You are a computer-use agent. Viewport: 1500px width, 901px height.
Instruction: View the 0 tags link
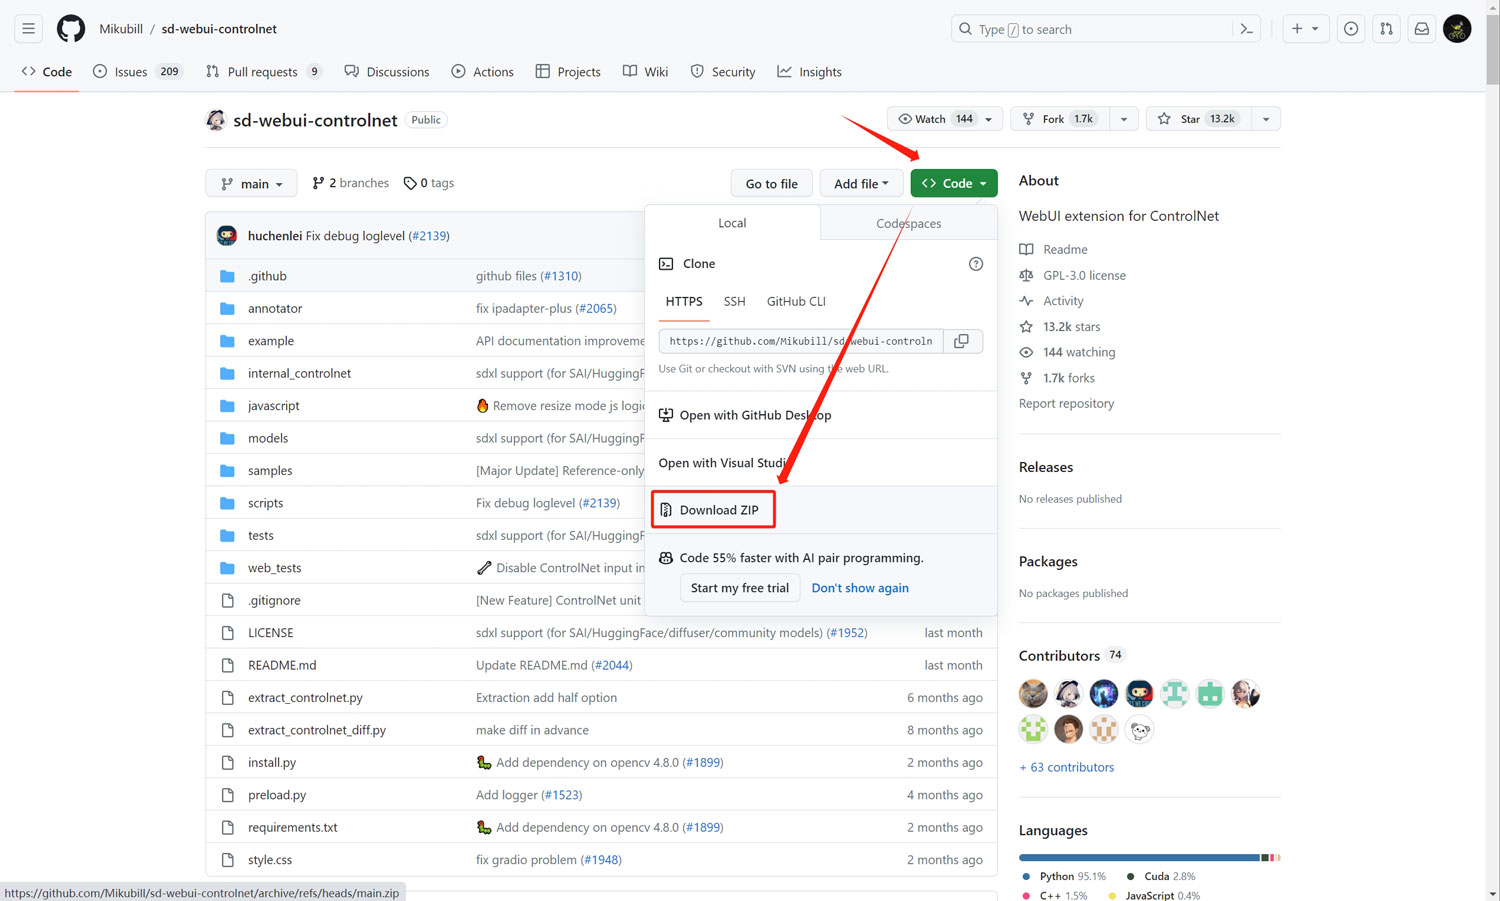click(x=429, y=184)
